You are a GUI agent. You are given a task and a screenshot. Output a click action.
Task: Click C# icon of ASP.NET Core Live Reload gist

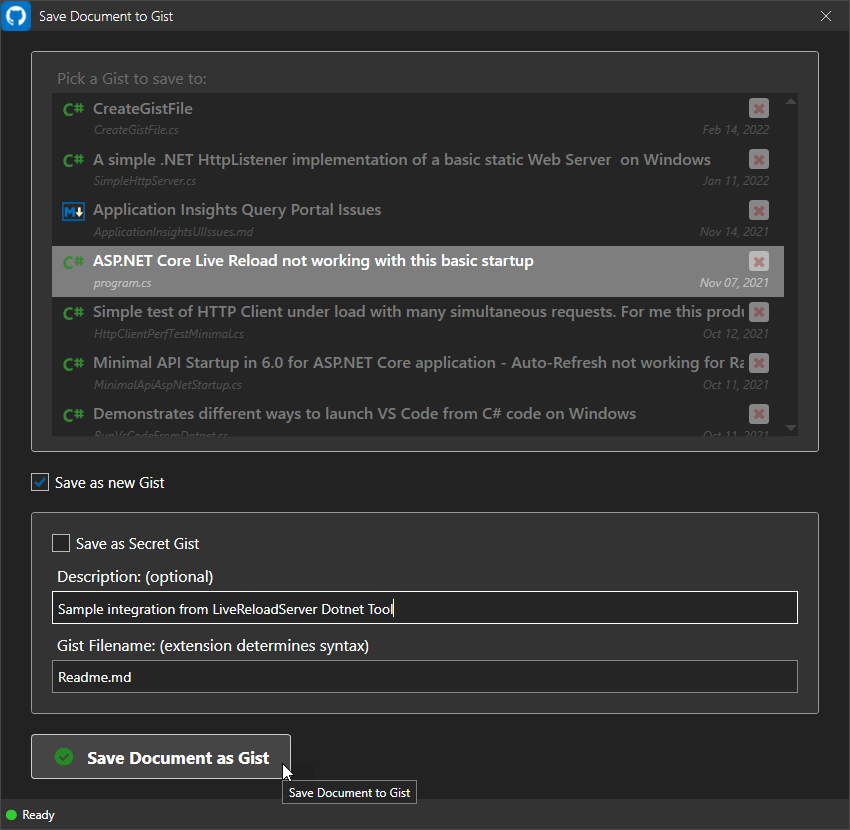click(73, 262)
